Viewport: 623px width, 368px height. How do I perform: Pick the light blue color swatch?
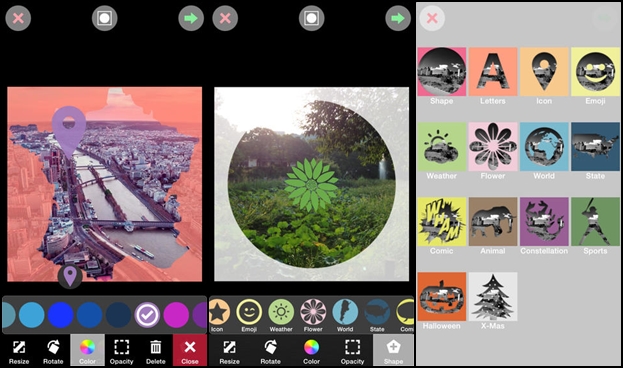(x=31, y=315)
